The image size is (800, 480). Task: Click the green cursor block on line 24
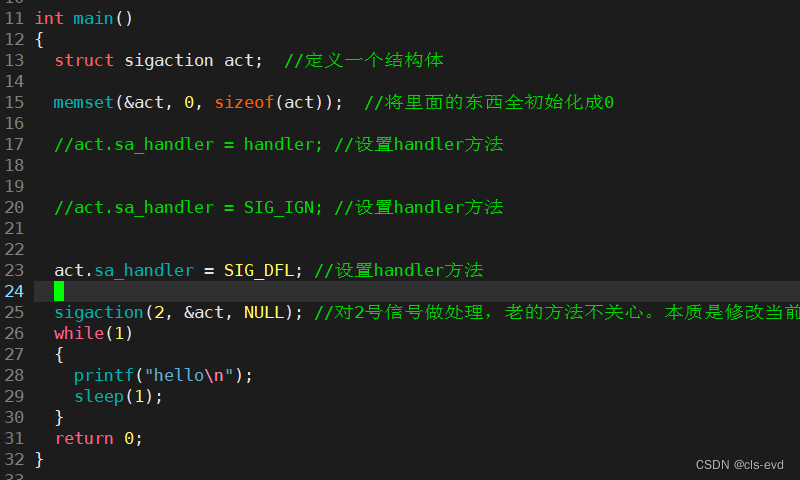59,291
